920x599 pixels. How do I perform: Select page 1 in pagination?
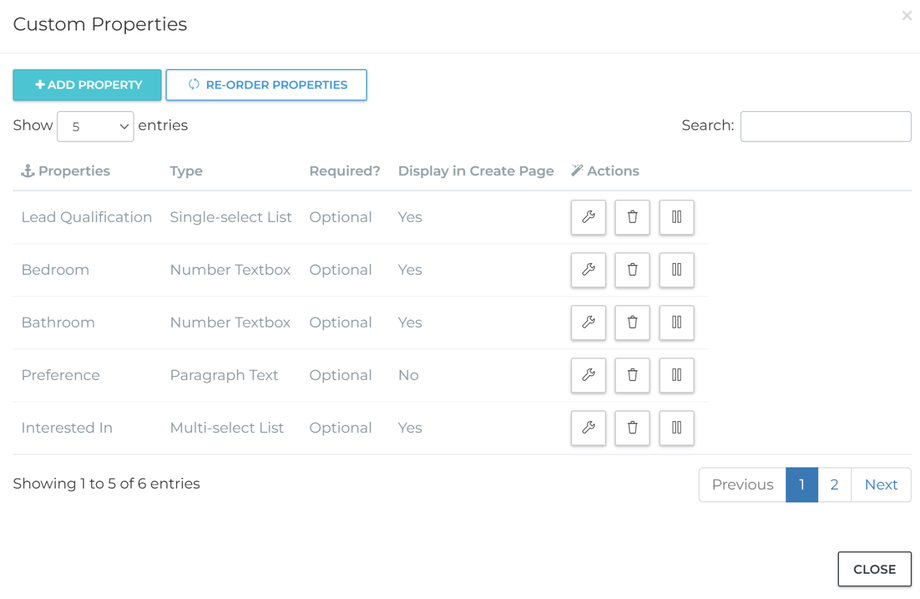(802, 484)
